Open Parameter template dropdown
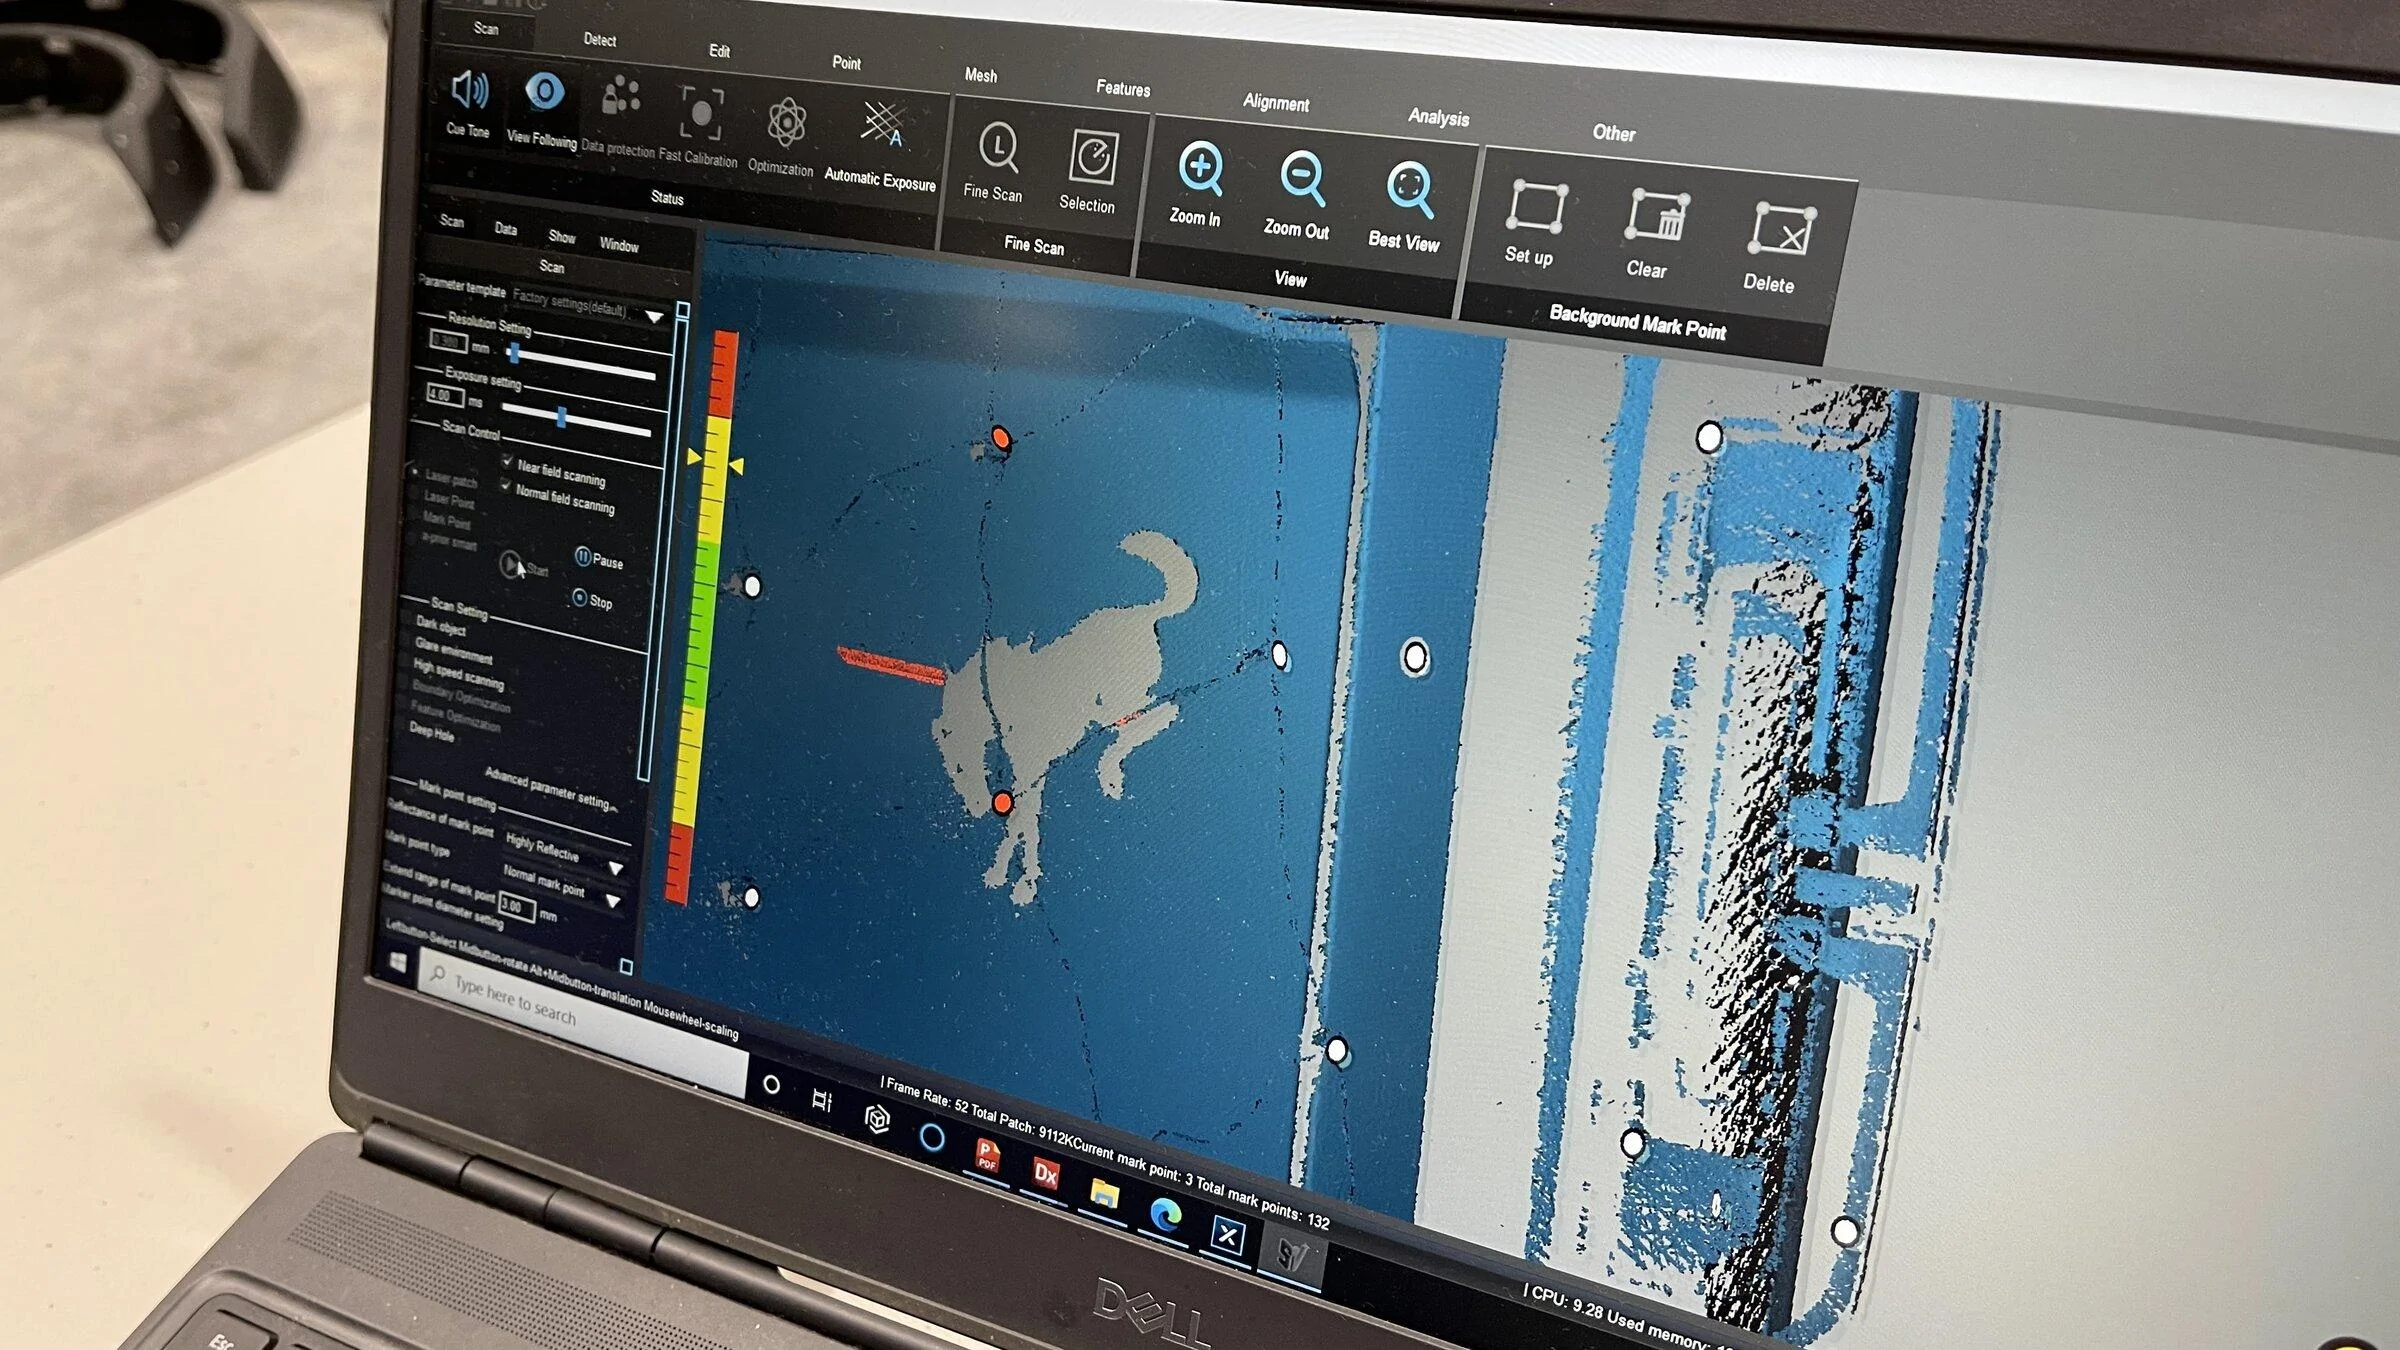 click(x=655, y=316)
